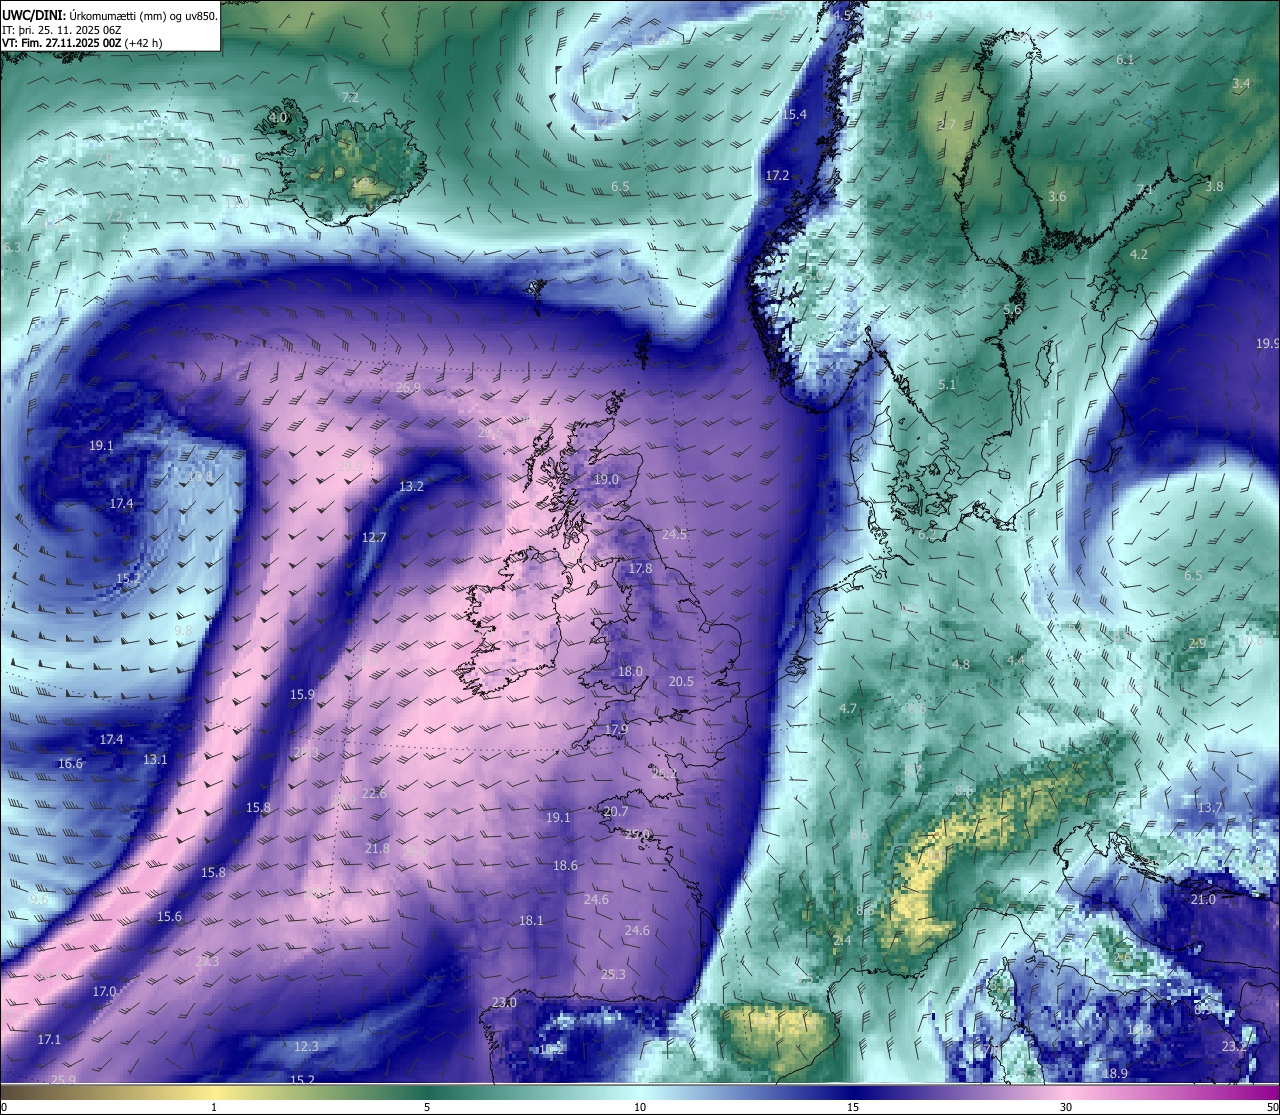
Task: Click the 13.7 value on the map
Action: click(1210, 808)
